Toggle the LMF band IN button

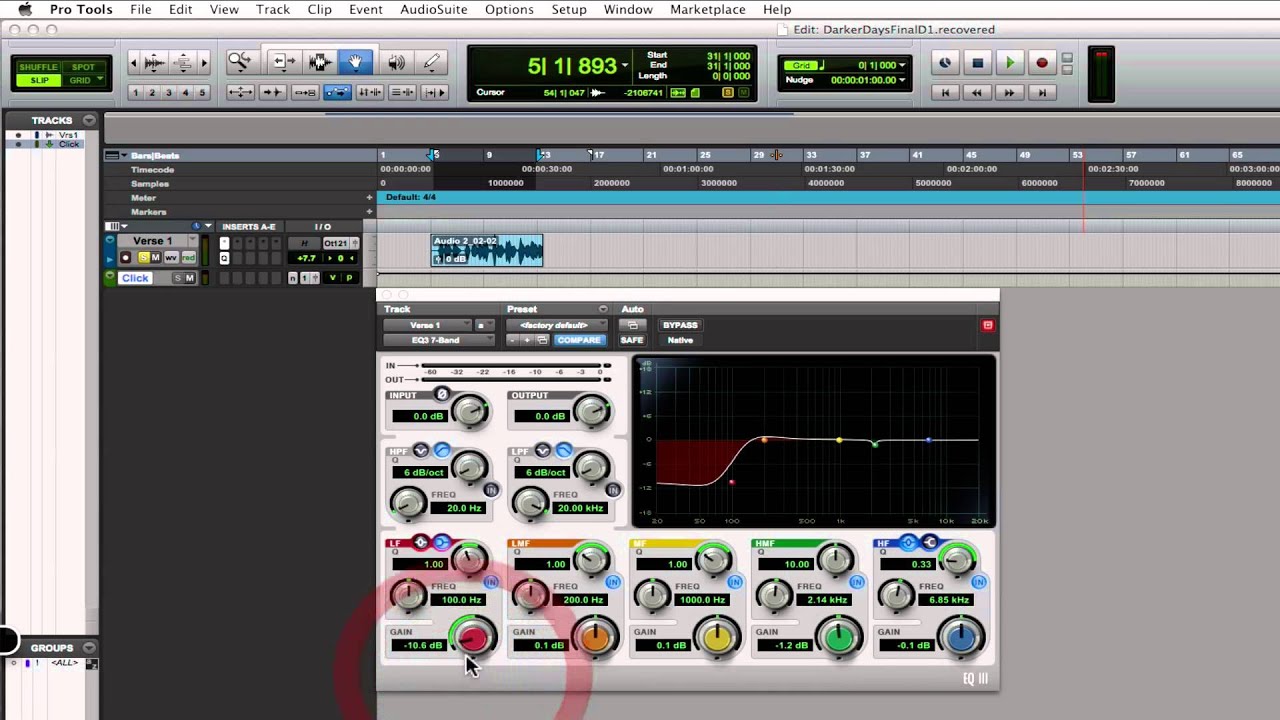(x=613, y=582)
